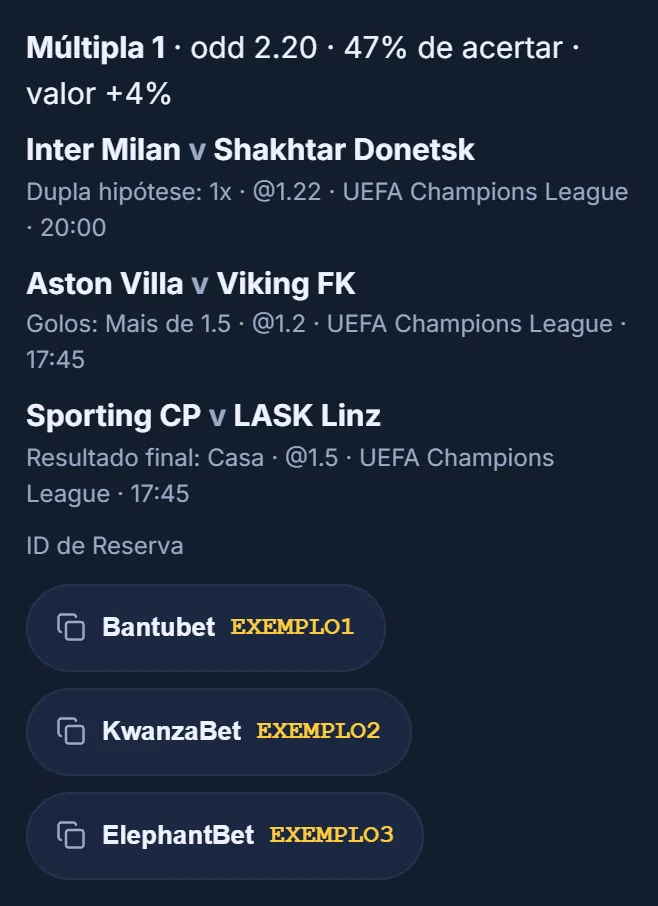Viewport: 658px width, 906px height.
Task: Click the ID de Reserva label
Action: click(105, 546)
